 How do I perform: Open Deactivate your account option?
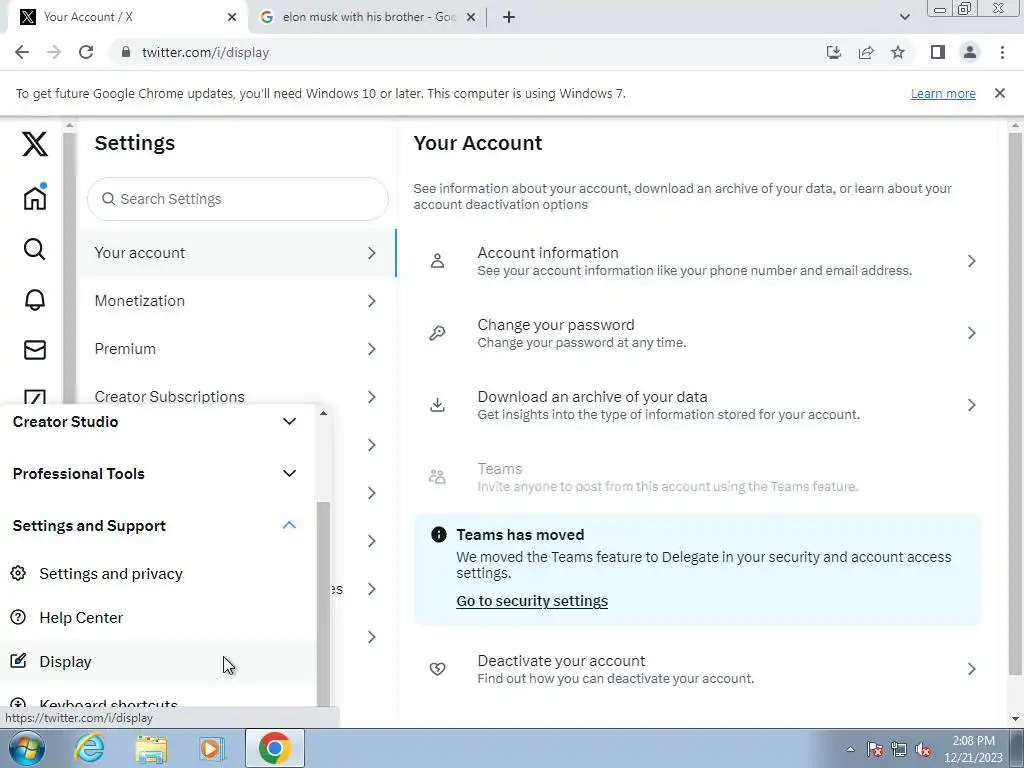(697, 669)
